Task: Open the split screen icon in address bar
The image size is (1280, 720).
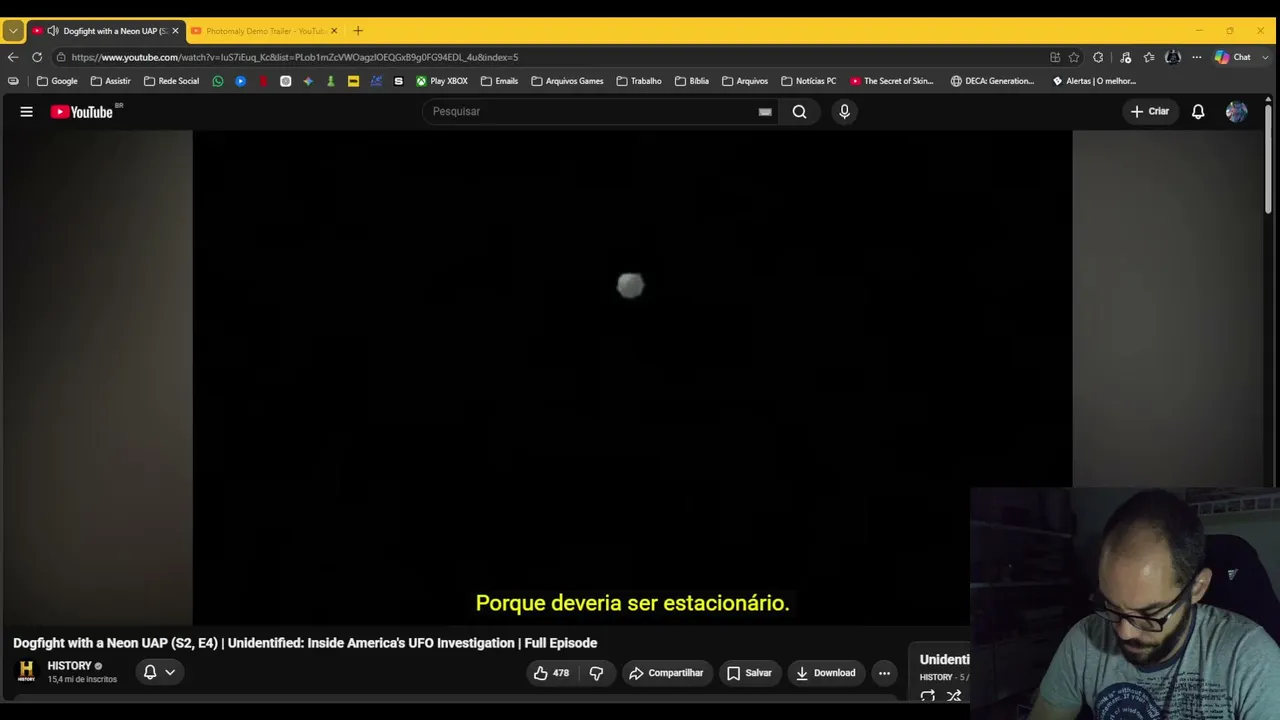Action: tap(1055, 57)
